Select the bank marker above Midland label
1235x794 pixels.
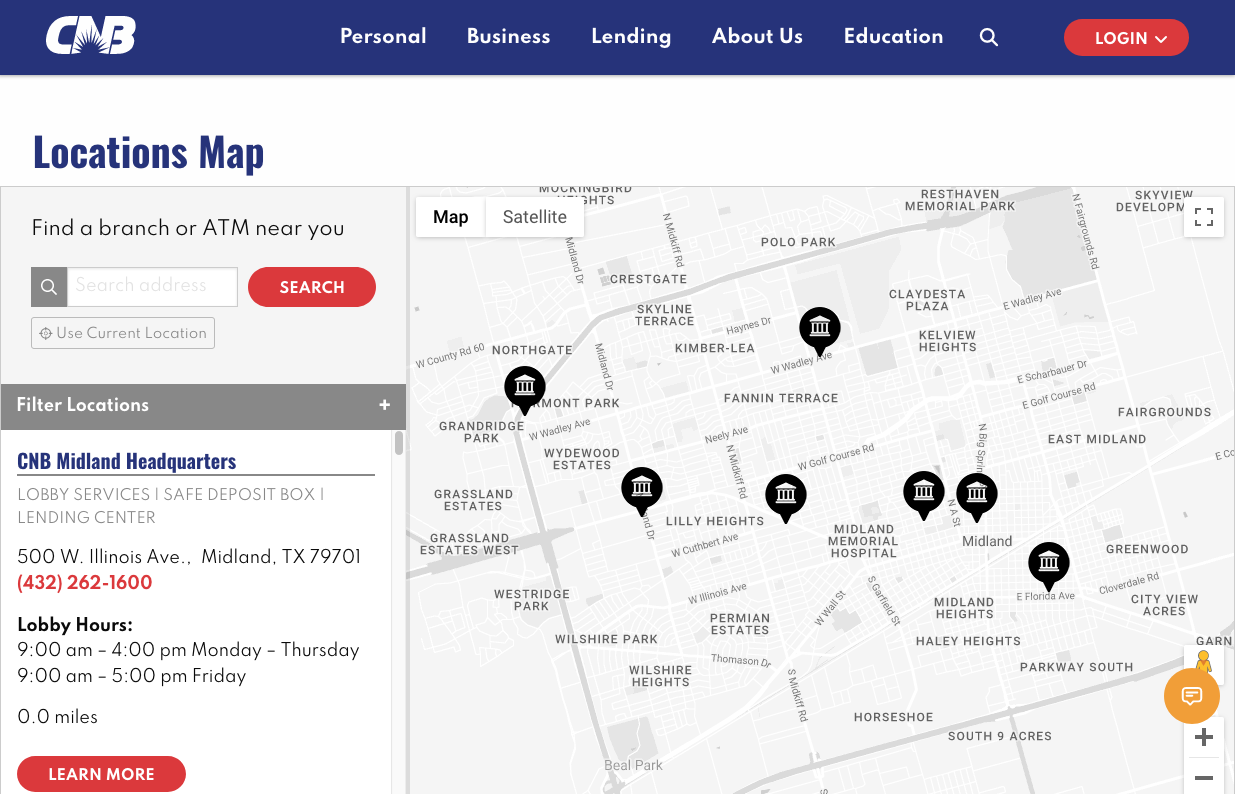pyautogui.click(x=977, y=497)
